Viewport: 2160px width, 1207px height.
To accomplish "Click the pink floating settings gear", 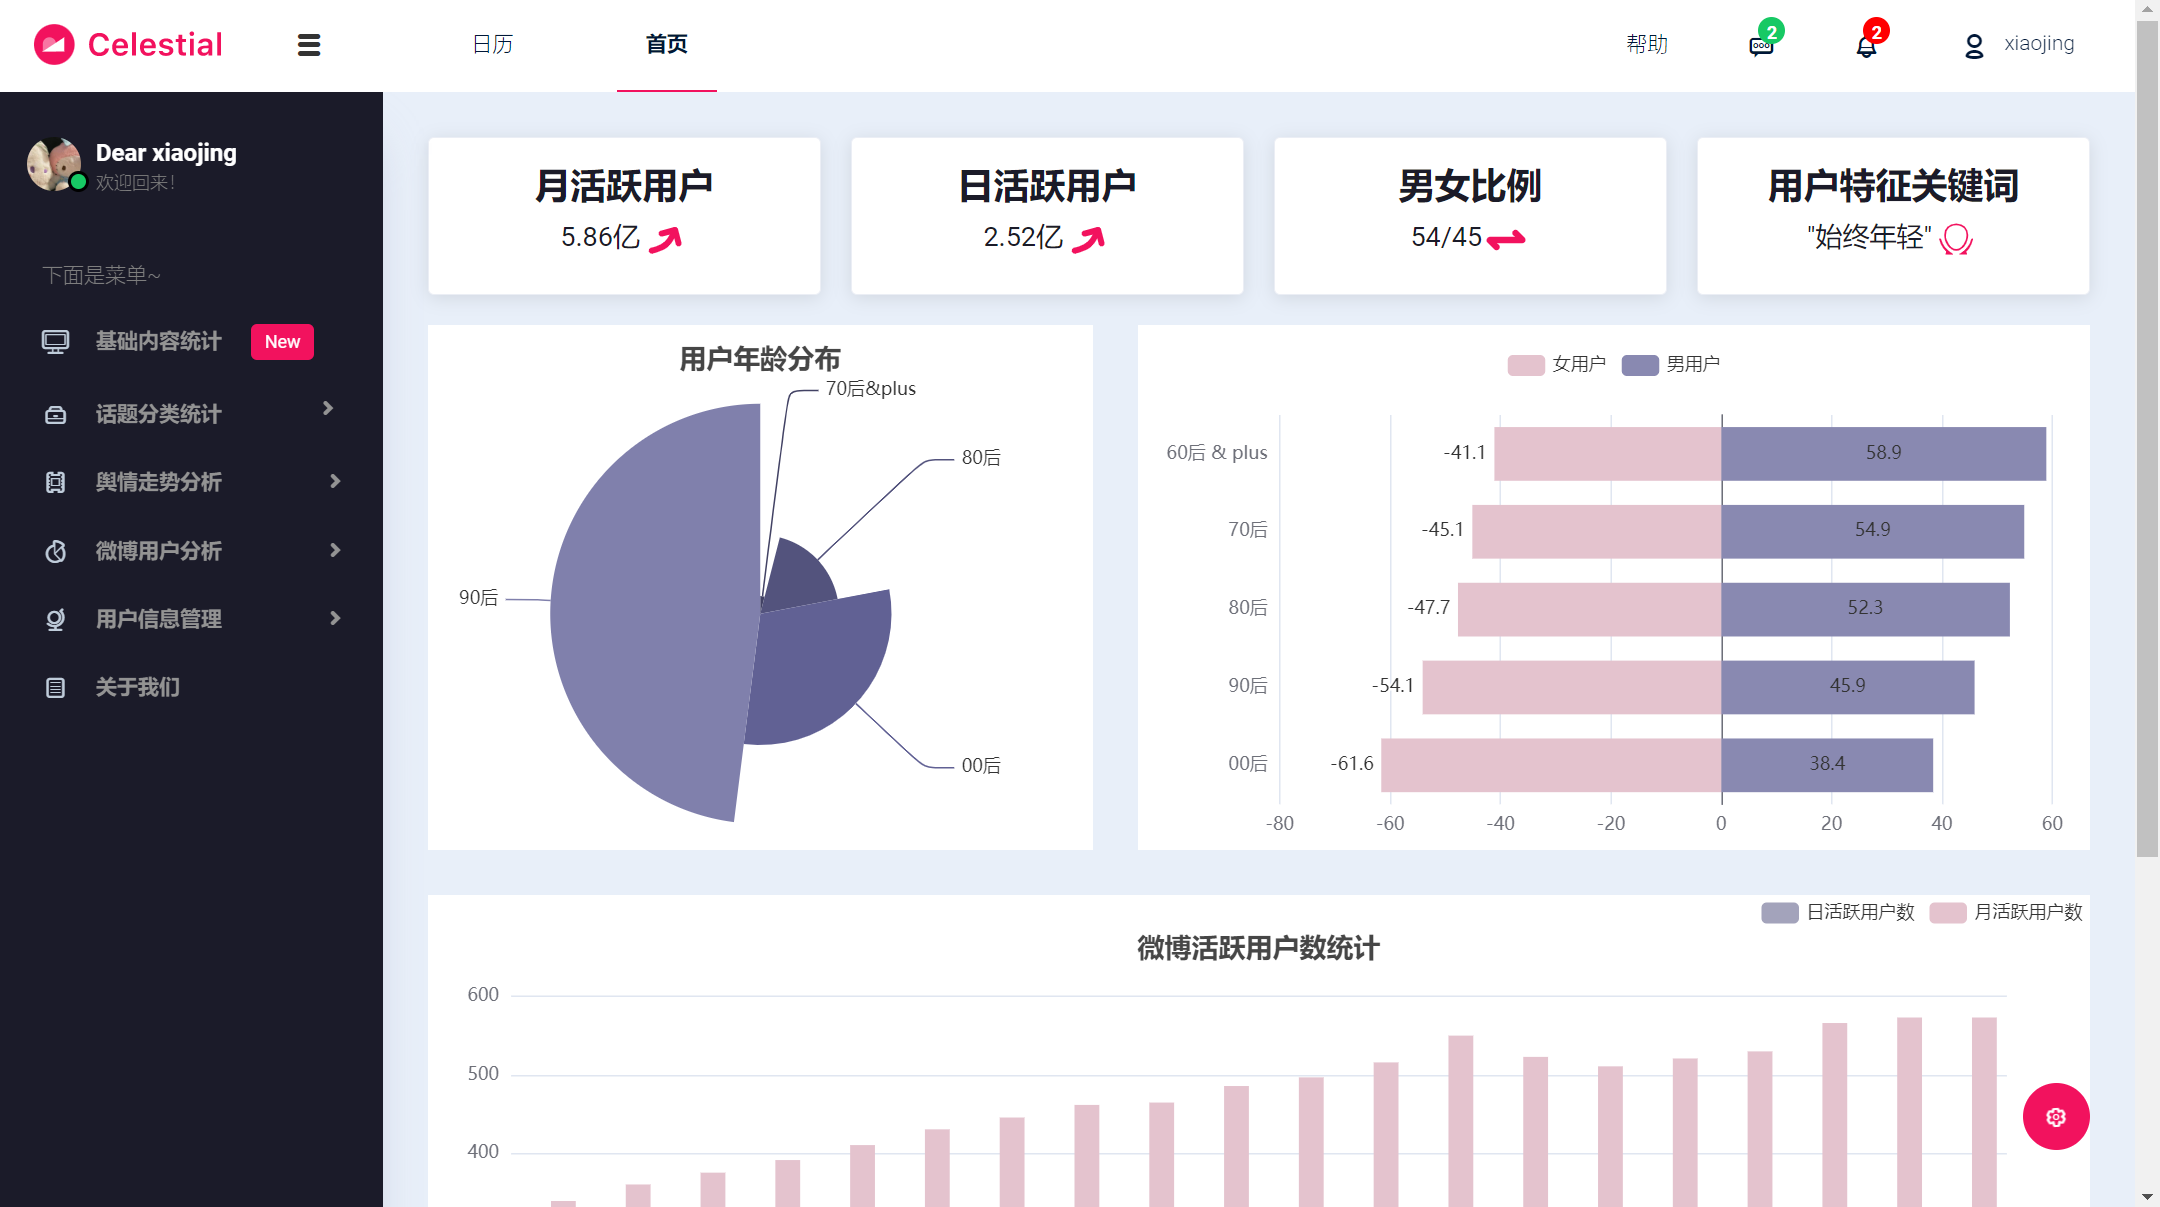I will tap(2055, 1116).
